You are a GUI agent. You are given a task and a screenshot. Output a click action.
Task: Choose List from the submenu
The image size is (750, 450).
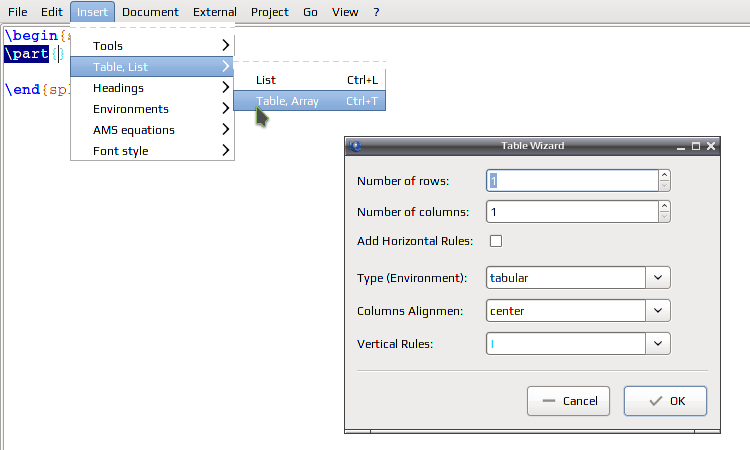309,80
